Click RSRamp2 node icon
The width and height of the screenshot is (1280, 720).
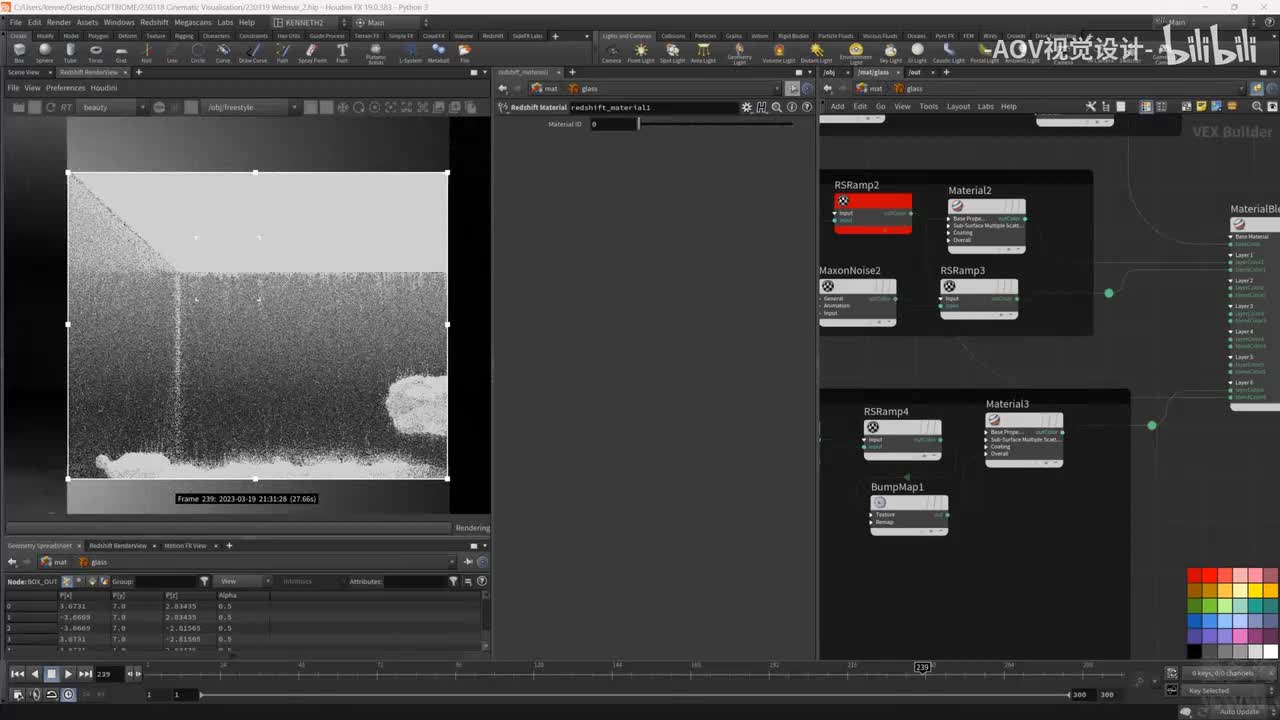click(x=843, y=200)
